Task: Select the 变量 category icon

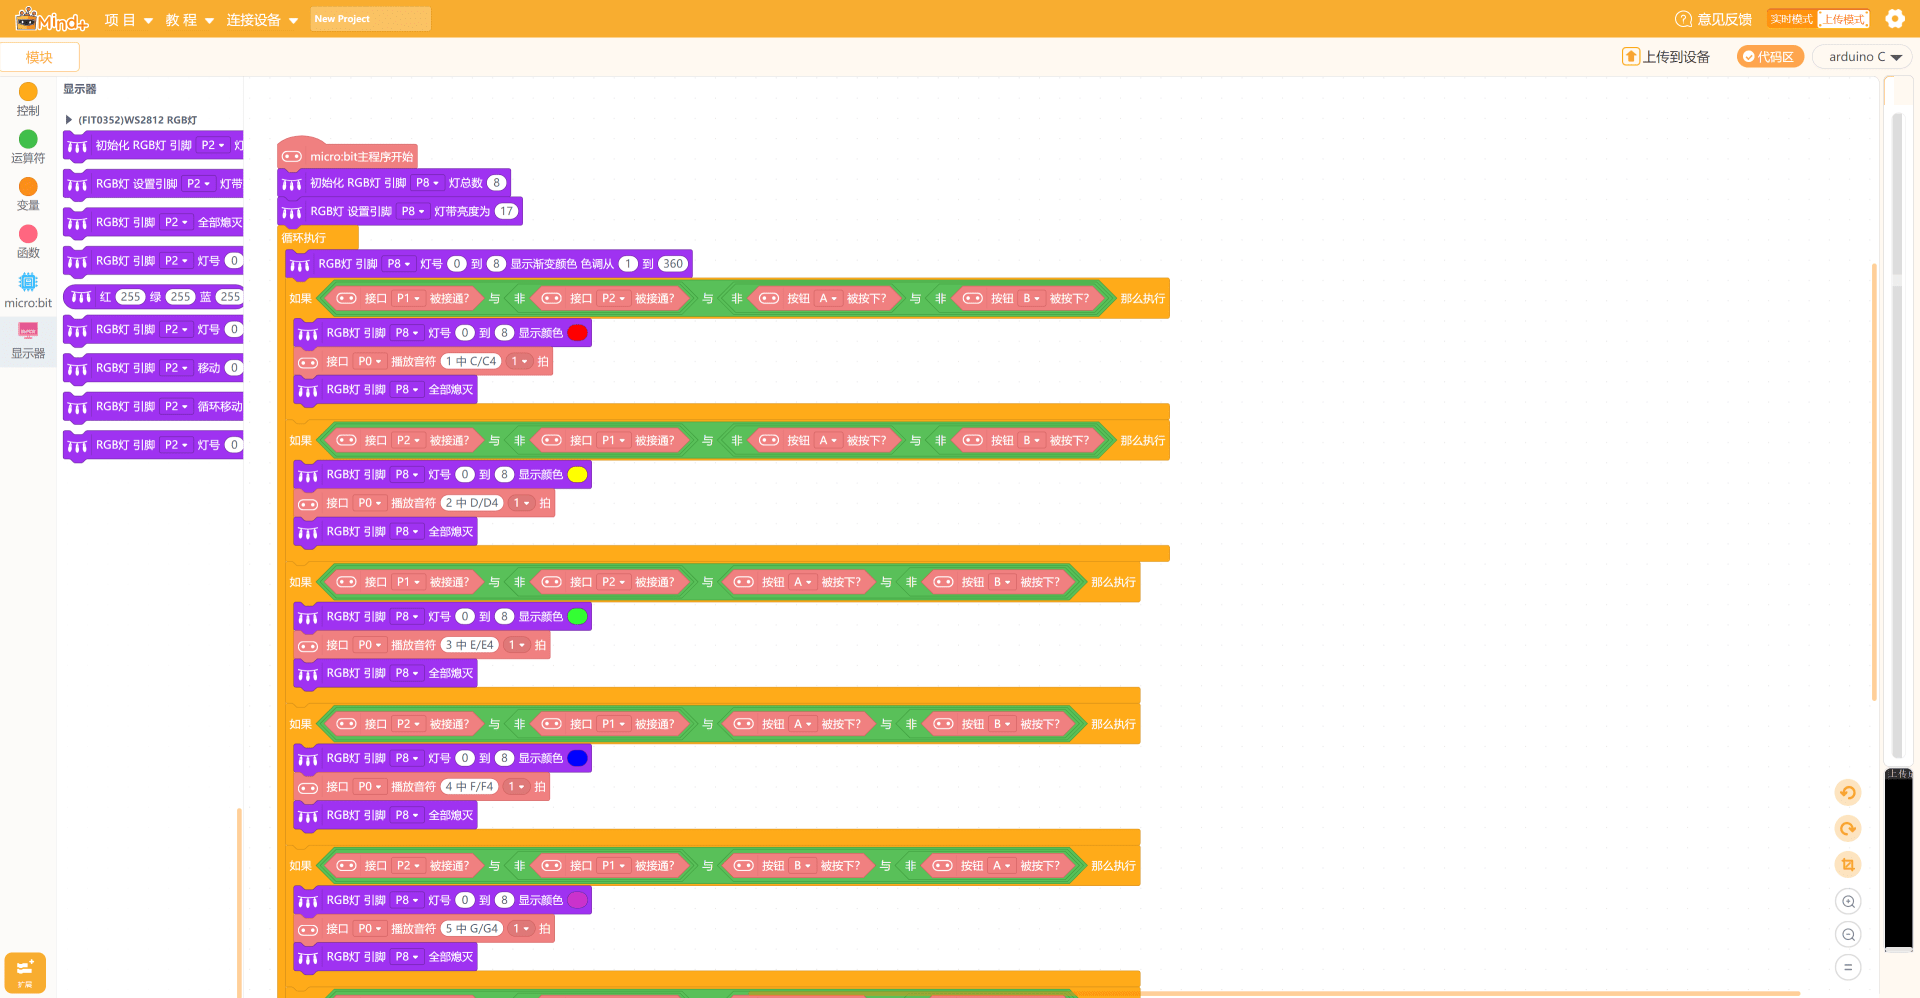Action: coord(28,194)
